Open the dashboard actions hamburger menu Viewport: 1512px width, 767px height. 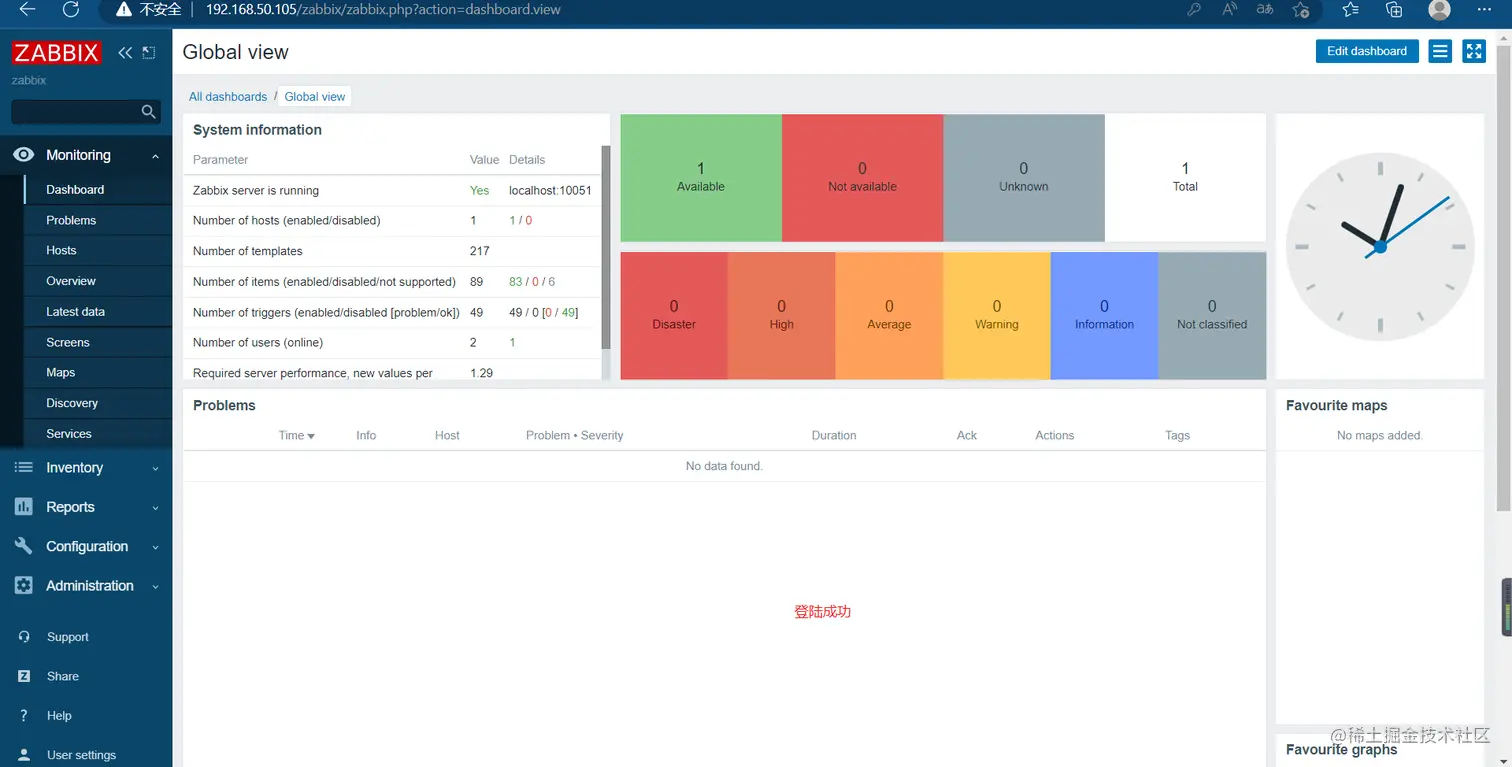coord(1440,51)
